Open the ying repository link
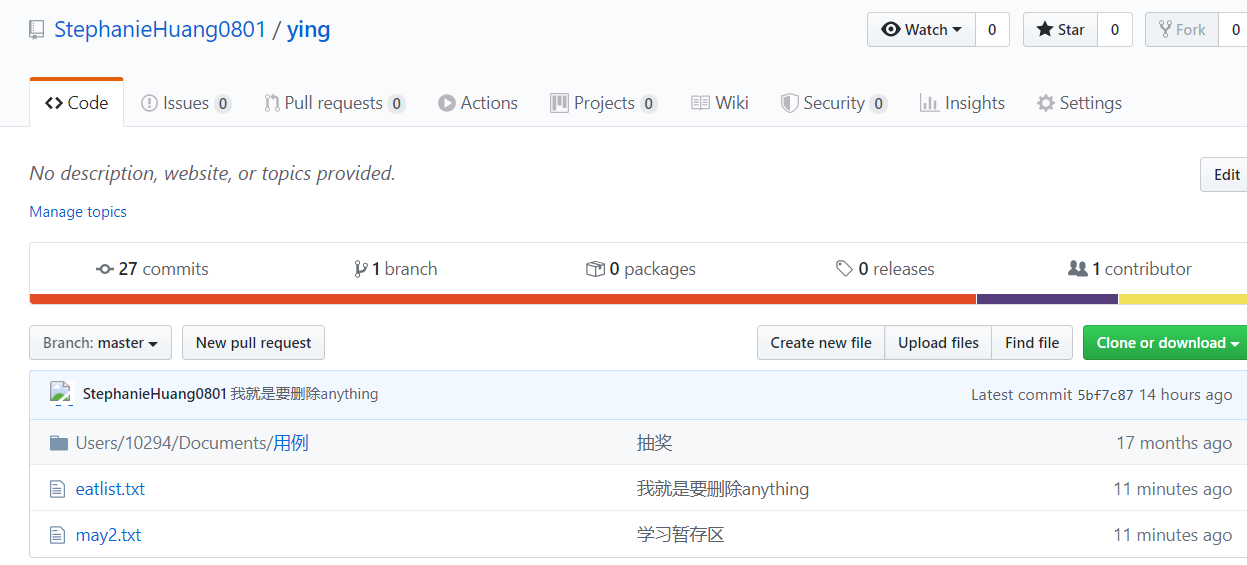This screenshot has width=1247, height=565. click(x=308, y=29)
